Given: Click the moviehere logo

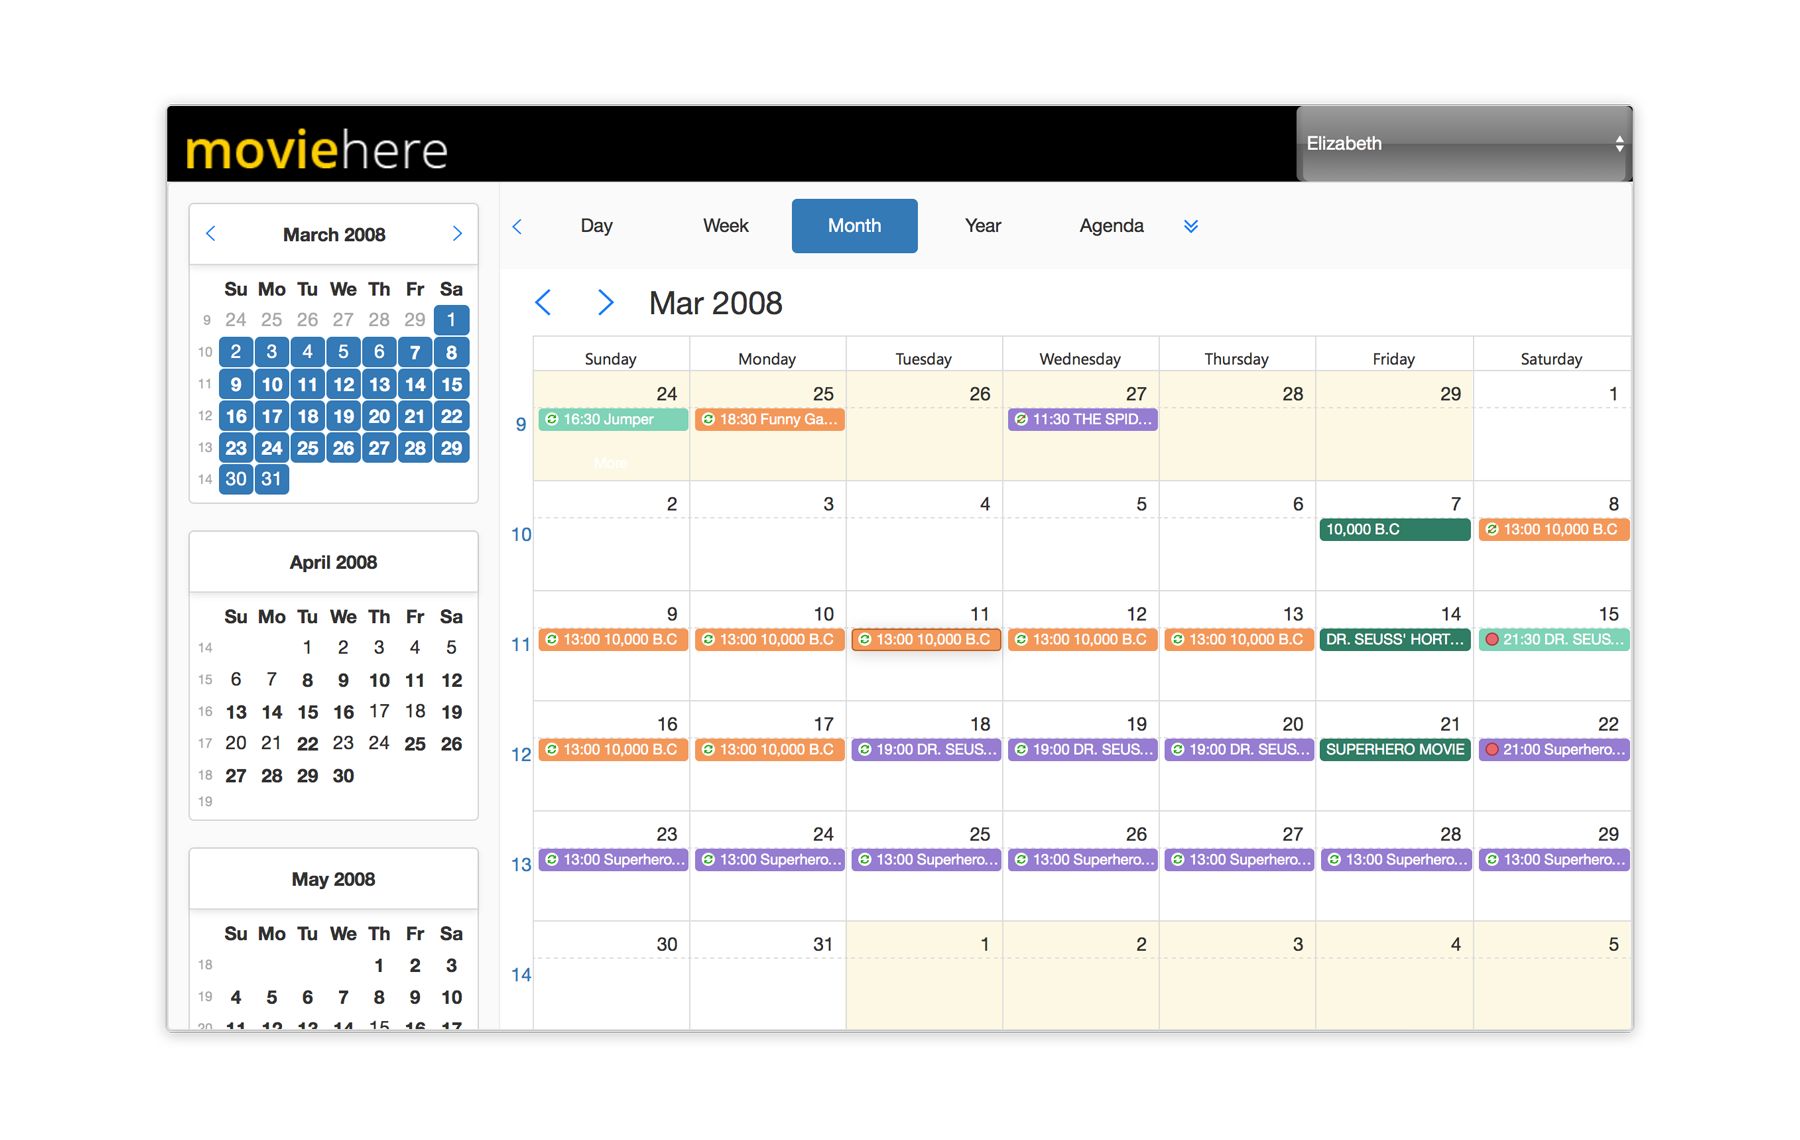Looking at the screenshot, I should point(316,150).
